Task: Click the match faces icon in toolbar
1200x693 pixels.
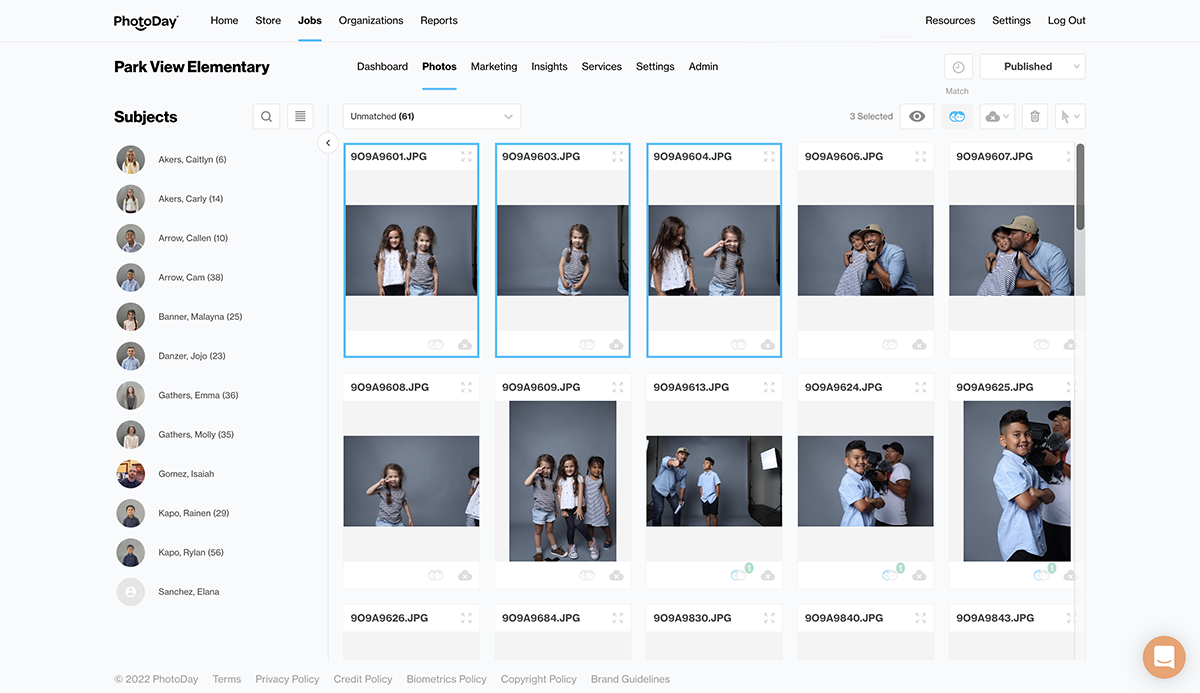Action: (x=957, y=117)
